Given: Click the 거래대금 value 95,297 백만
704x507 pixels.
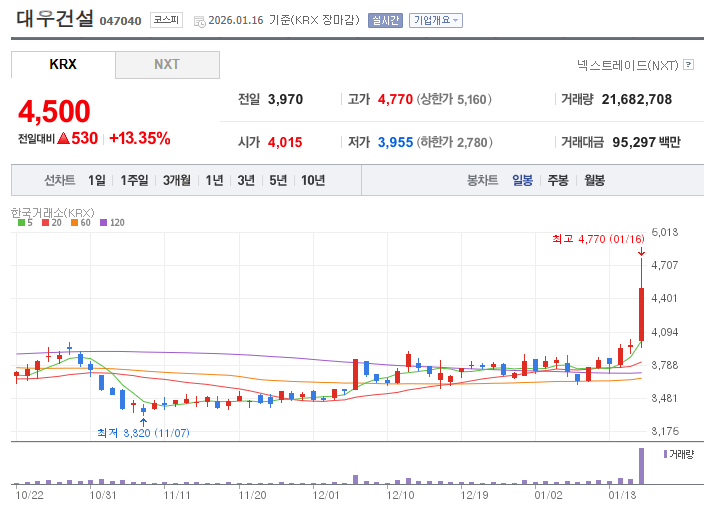Looking at the screenshot, I should (647, 142).
